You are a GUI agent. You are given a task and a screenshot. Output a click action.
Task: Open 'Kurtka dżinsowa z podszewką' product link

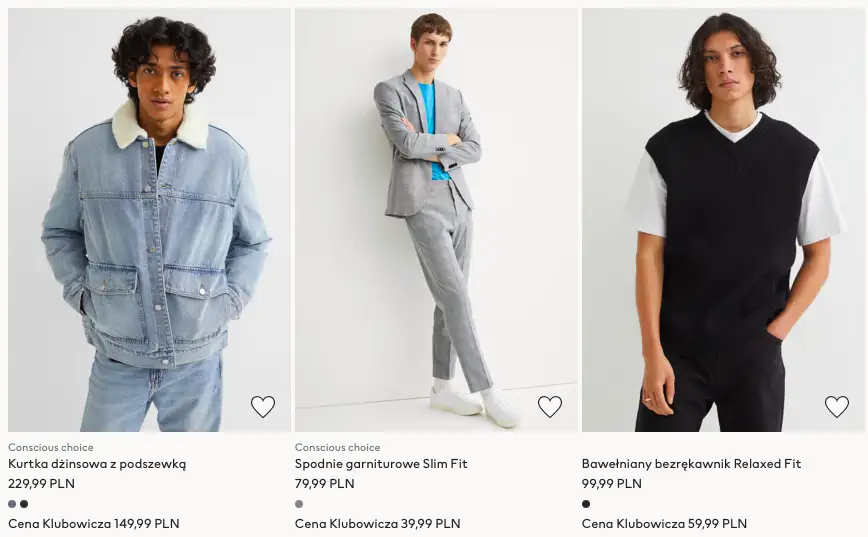tap(97, 464)
